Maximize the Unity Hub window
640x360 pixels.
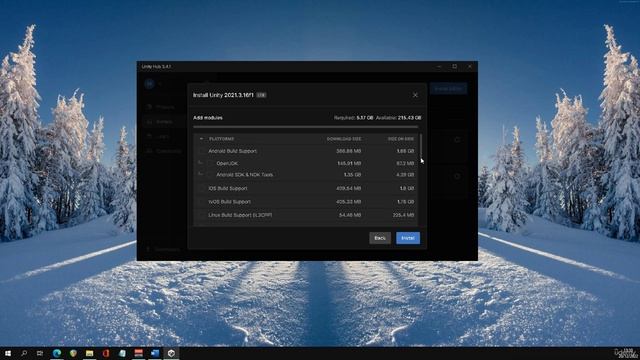[454, 66]
